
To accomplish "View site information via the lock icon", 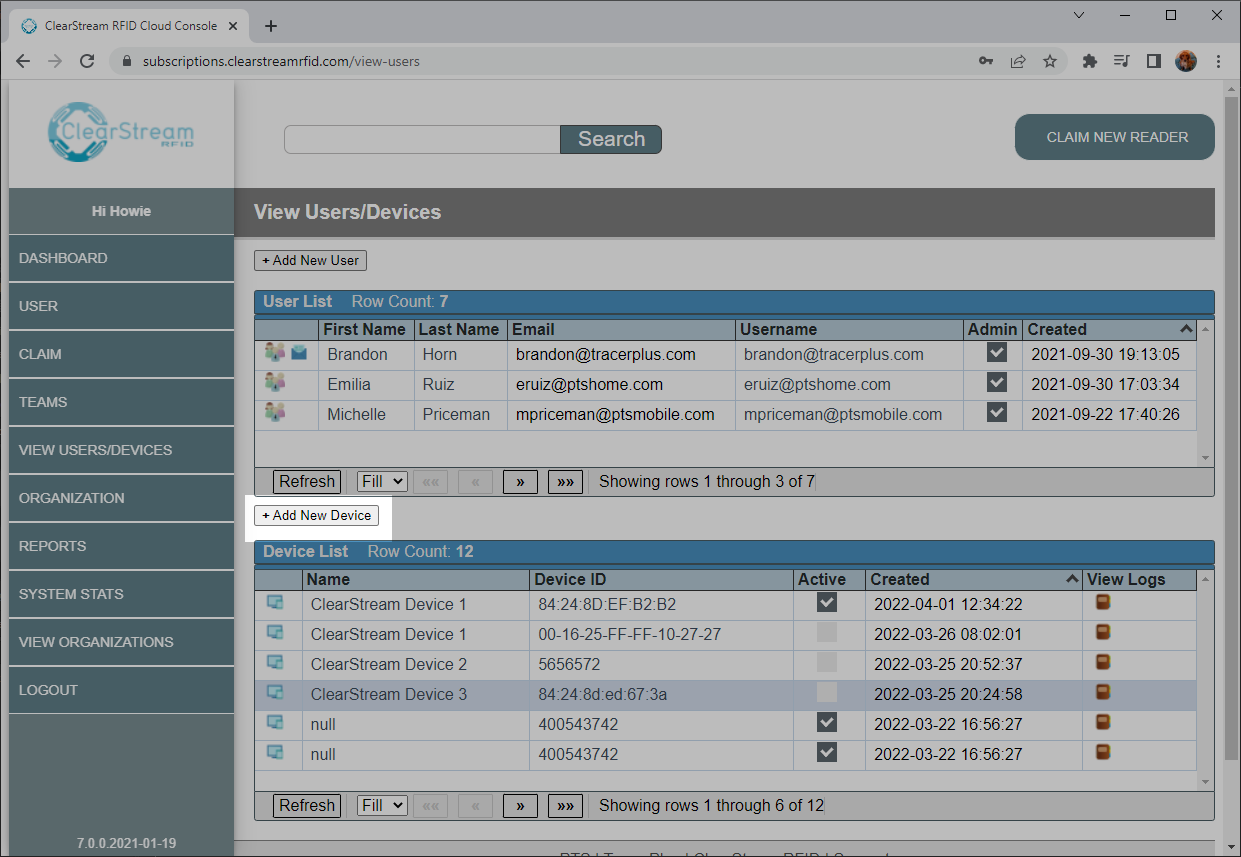I will click(126, 61).
